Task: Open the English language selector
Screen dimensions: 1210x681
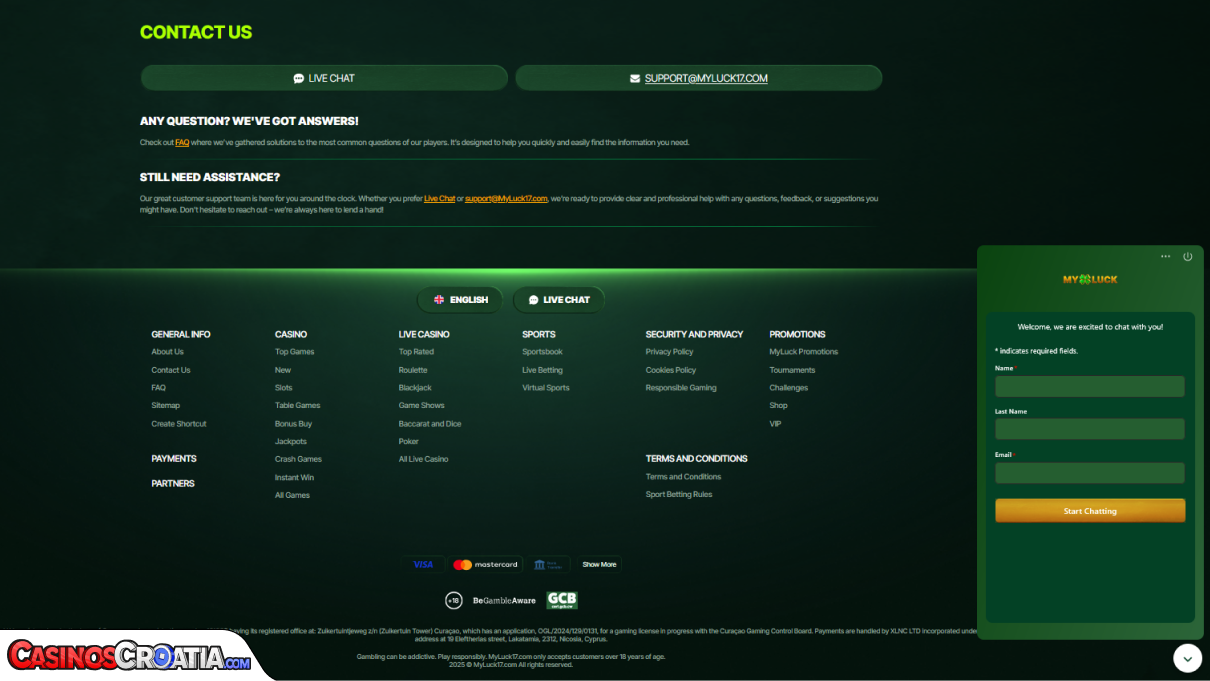Action: [460, 300]
